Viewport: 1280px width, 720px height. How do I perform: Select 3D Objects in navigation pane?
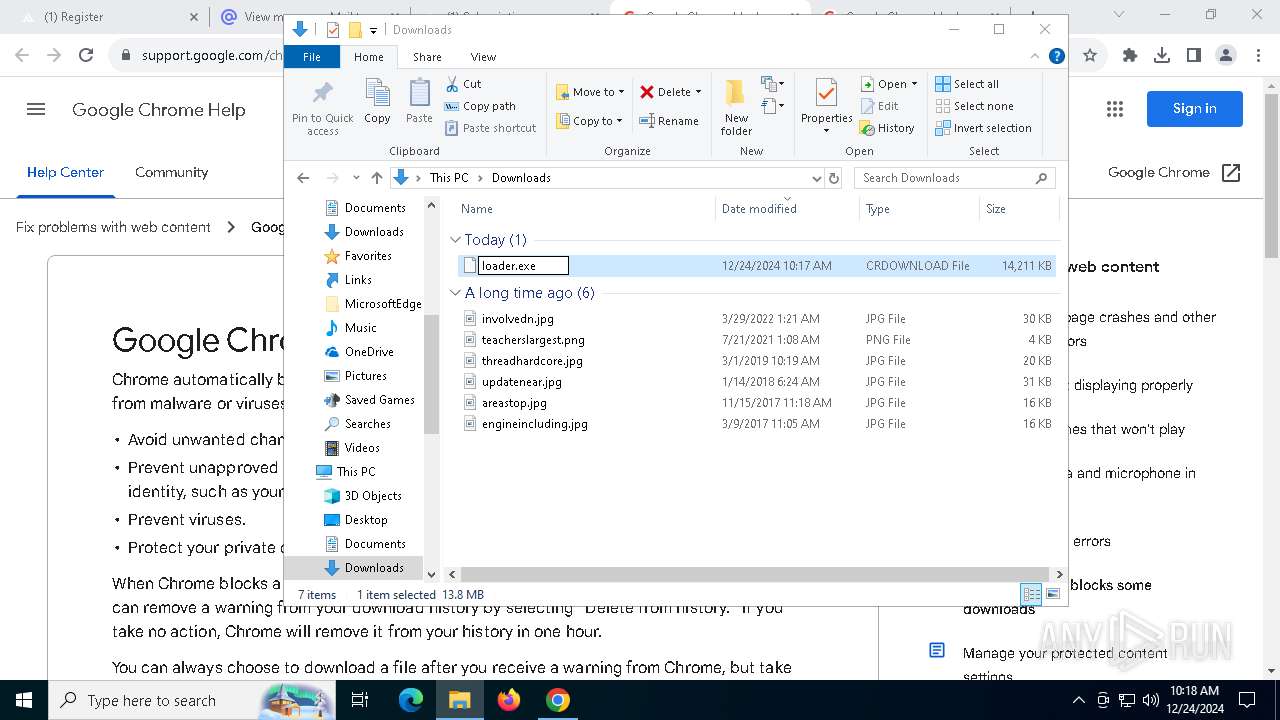point(373,496)
